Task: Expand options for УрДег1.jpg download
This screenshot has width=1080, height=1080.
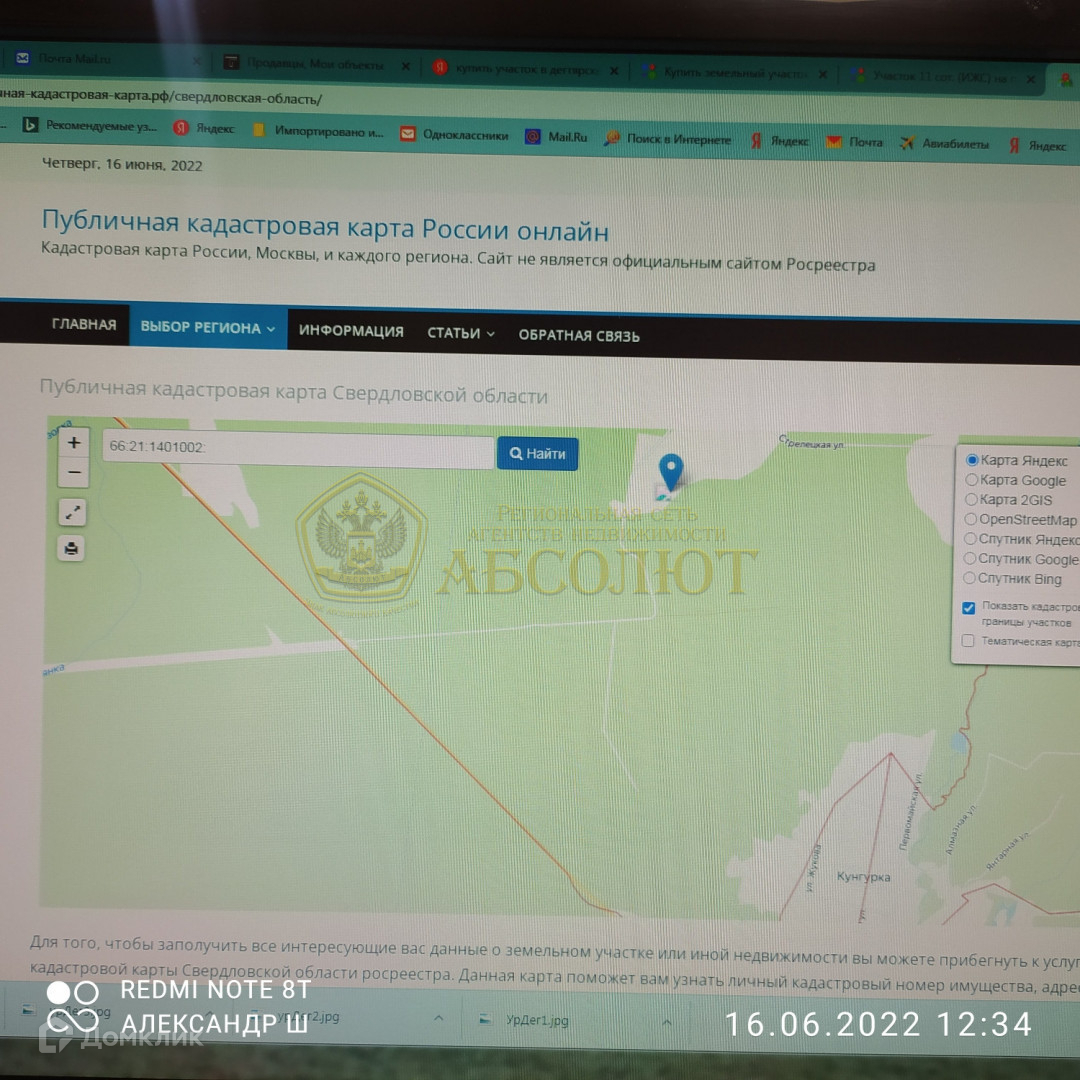Action: (x=666, y=1023)
